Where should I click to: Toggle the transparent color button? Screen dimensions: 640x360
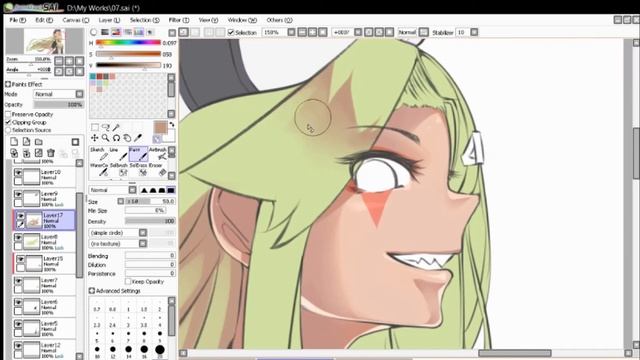point(157,139)
